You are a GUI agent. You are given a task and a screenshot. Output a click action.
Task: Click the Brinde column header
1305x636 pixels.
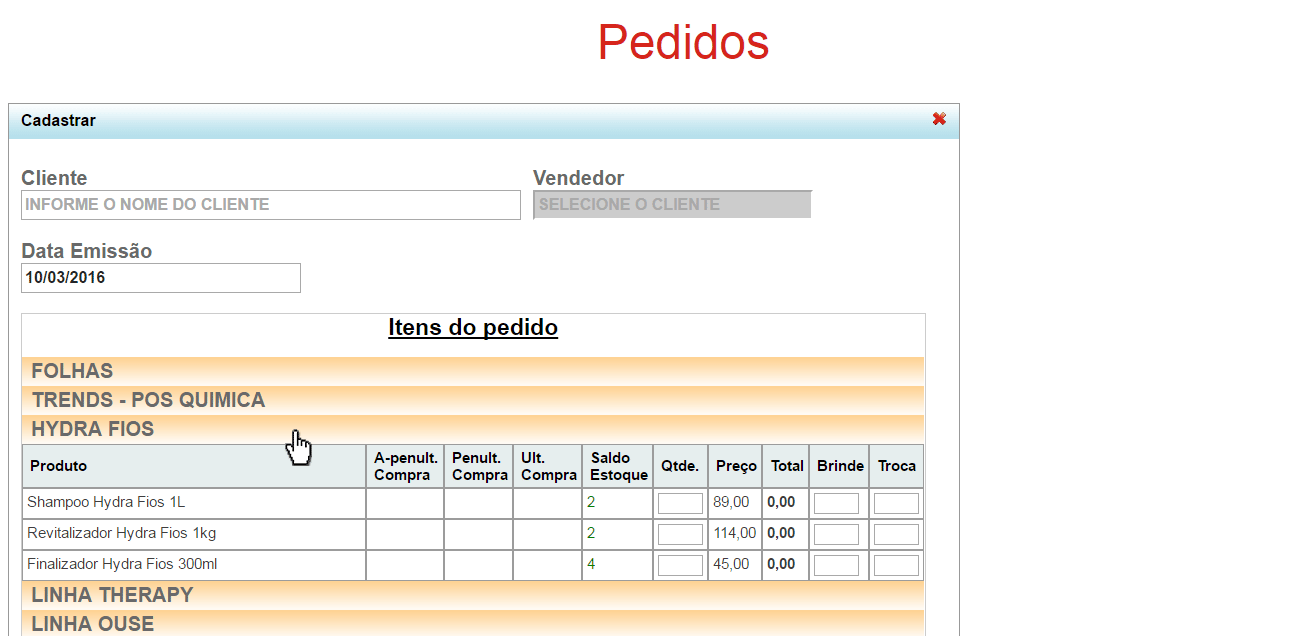840,466
